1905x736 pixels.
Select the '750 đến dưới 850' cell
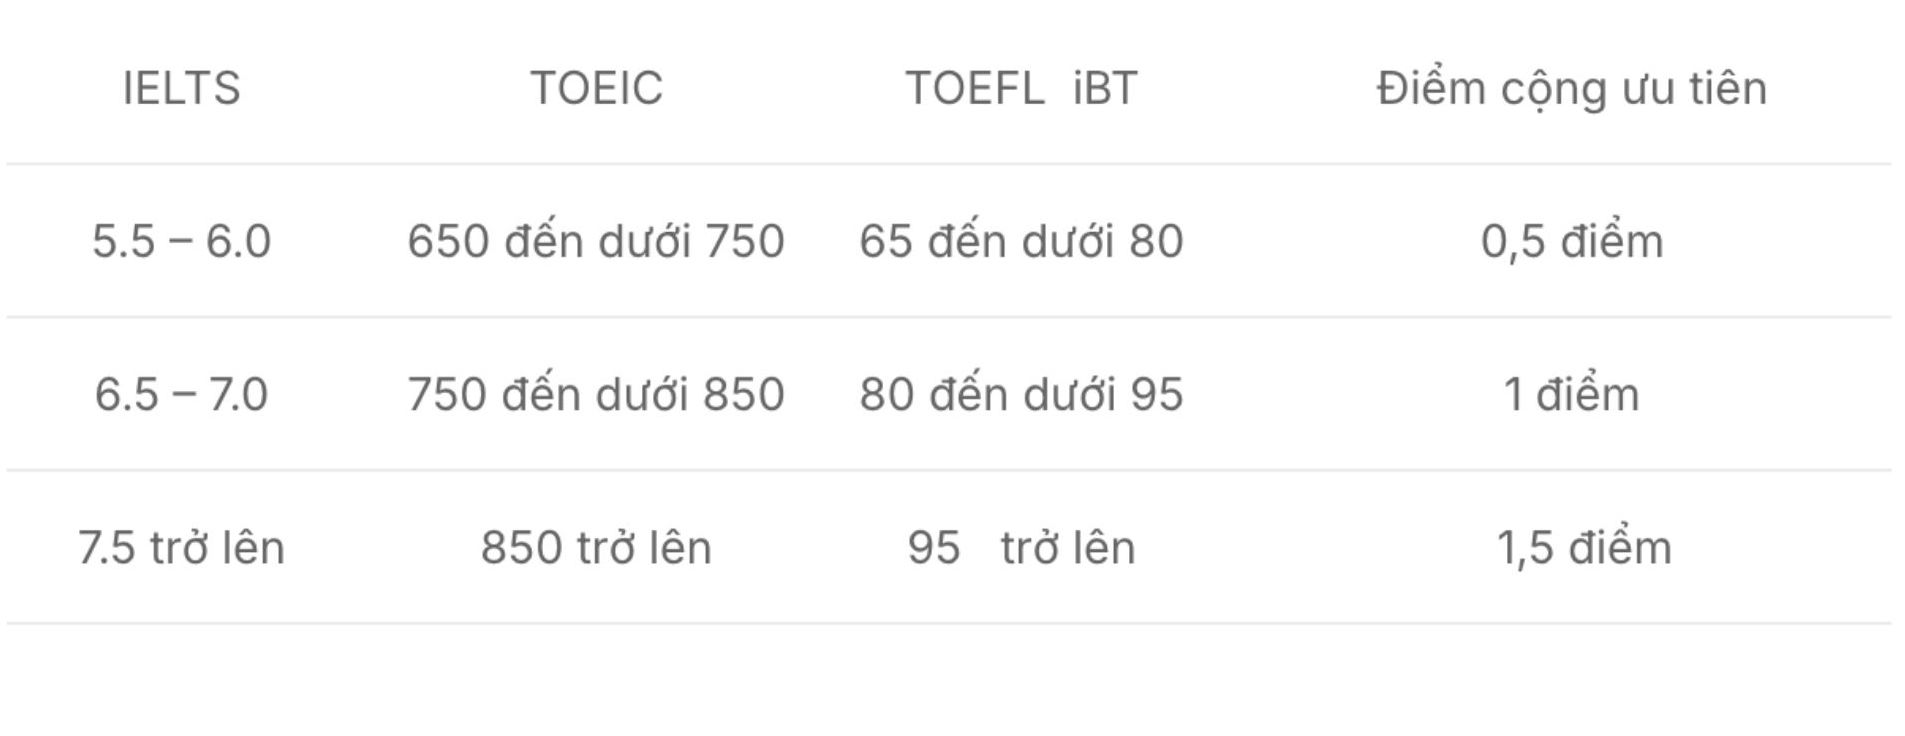(x=596, y=394)
